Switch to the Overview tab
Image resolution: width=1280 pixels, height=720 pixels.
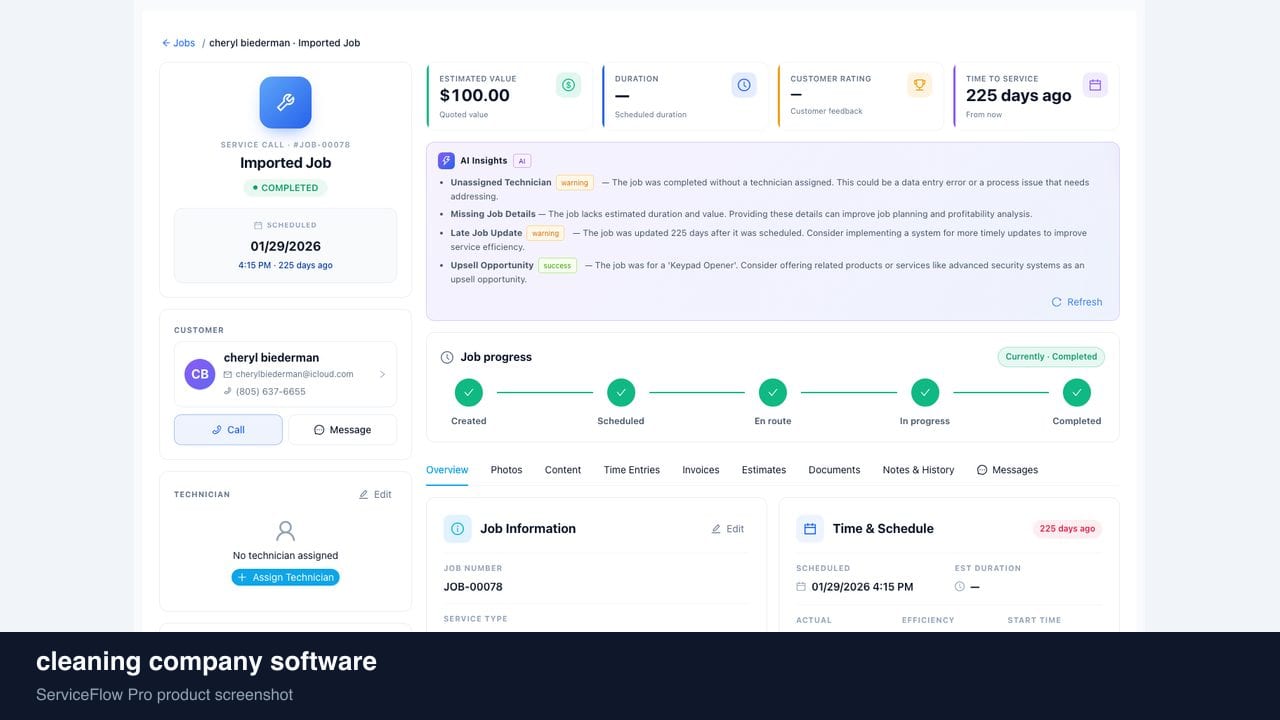point(447,470)
